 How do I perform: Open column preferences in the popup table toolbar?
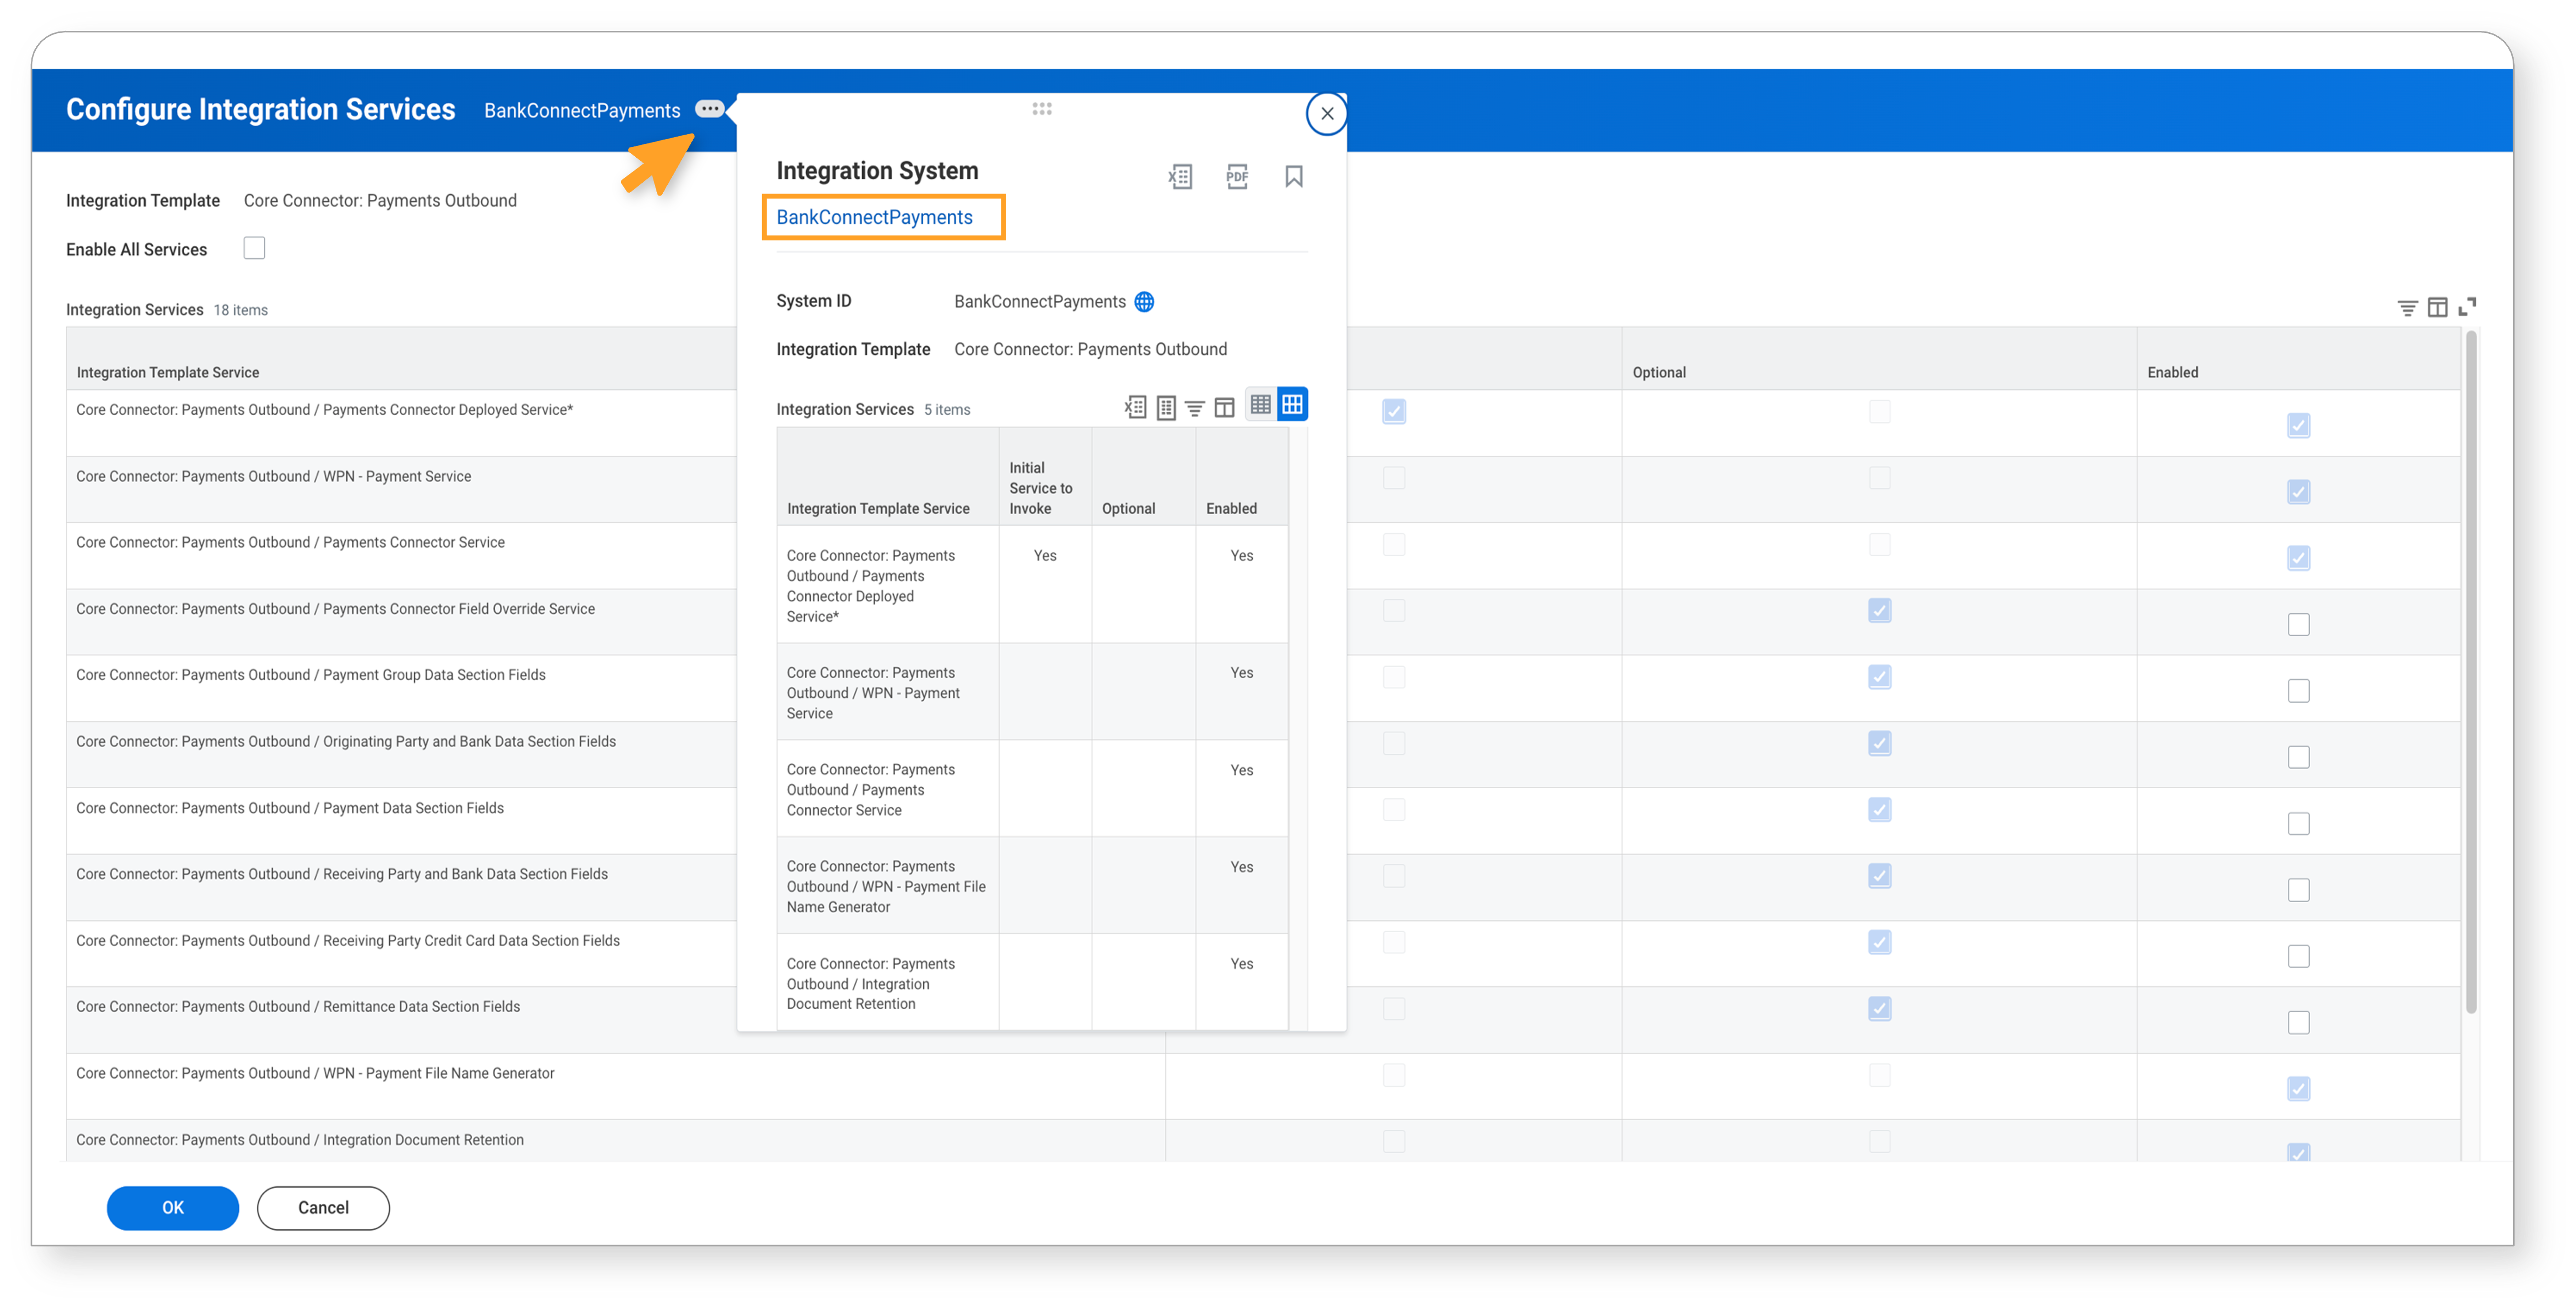click(x=1224, y=408)
